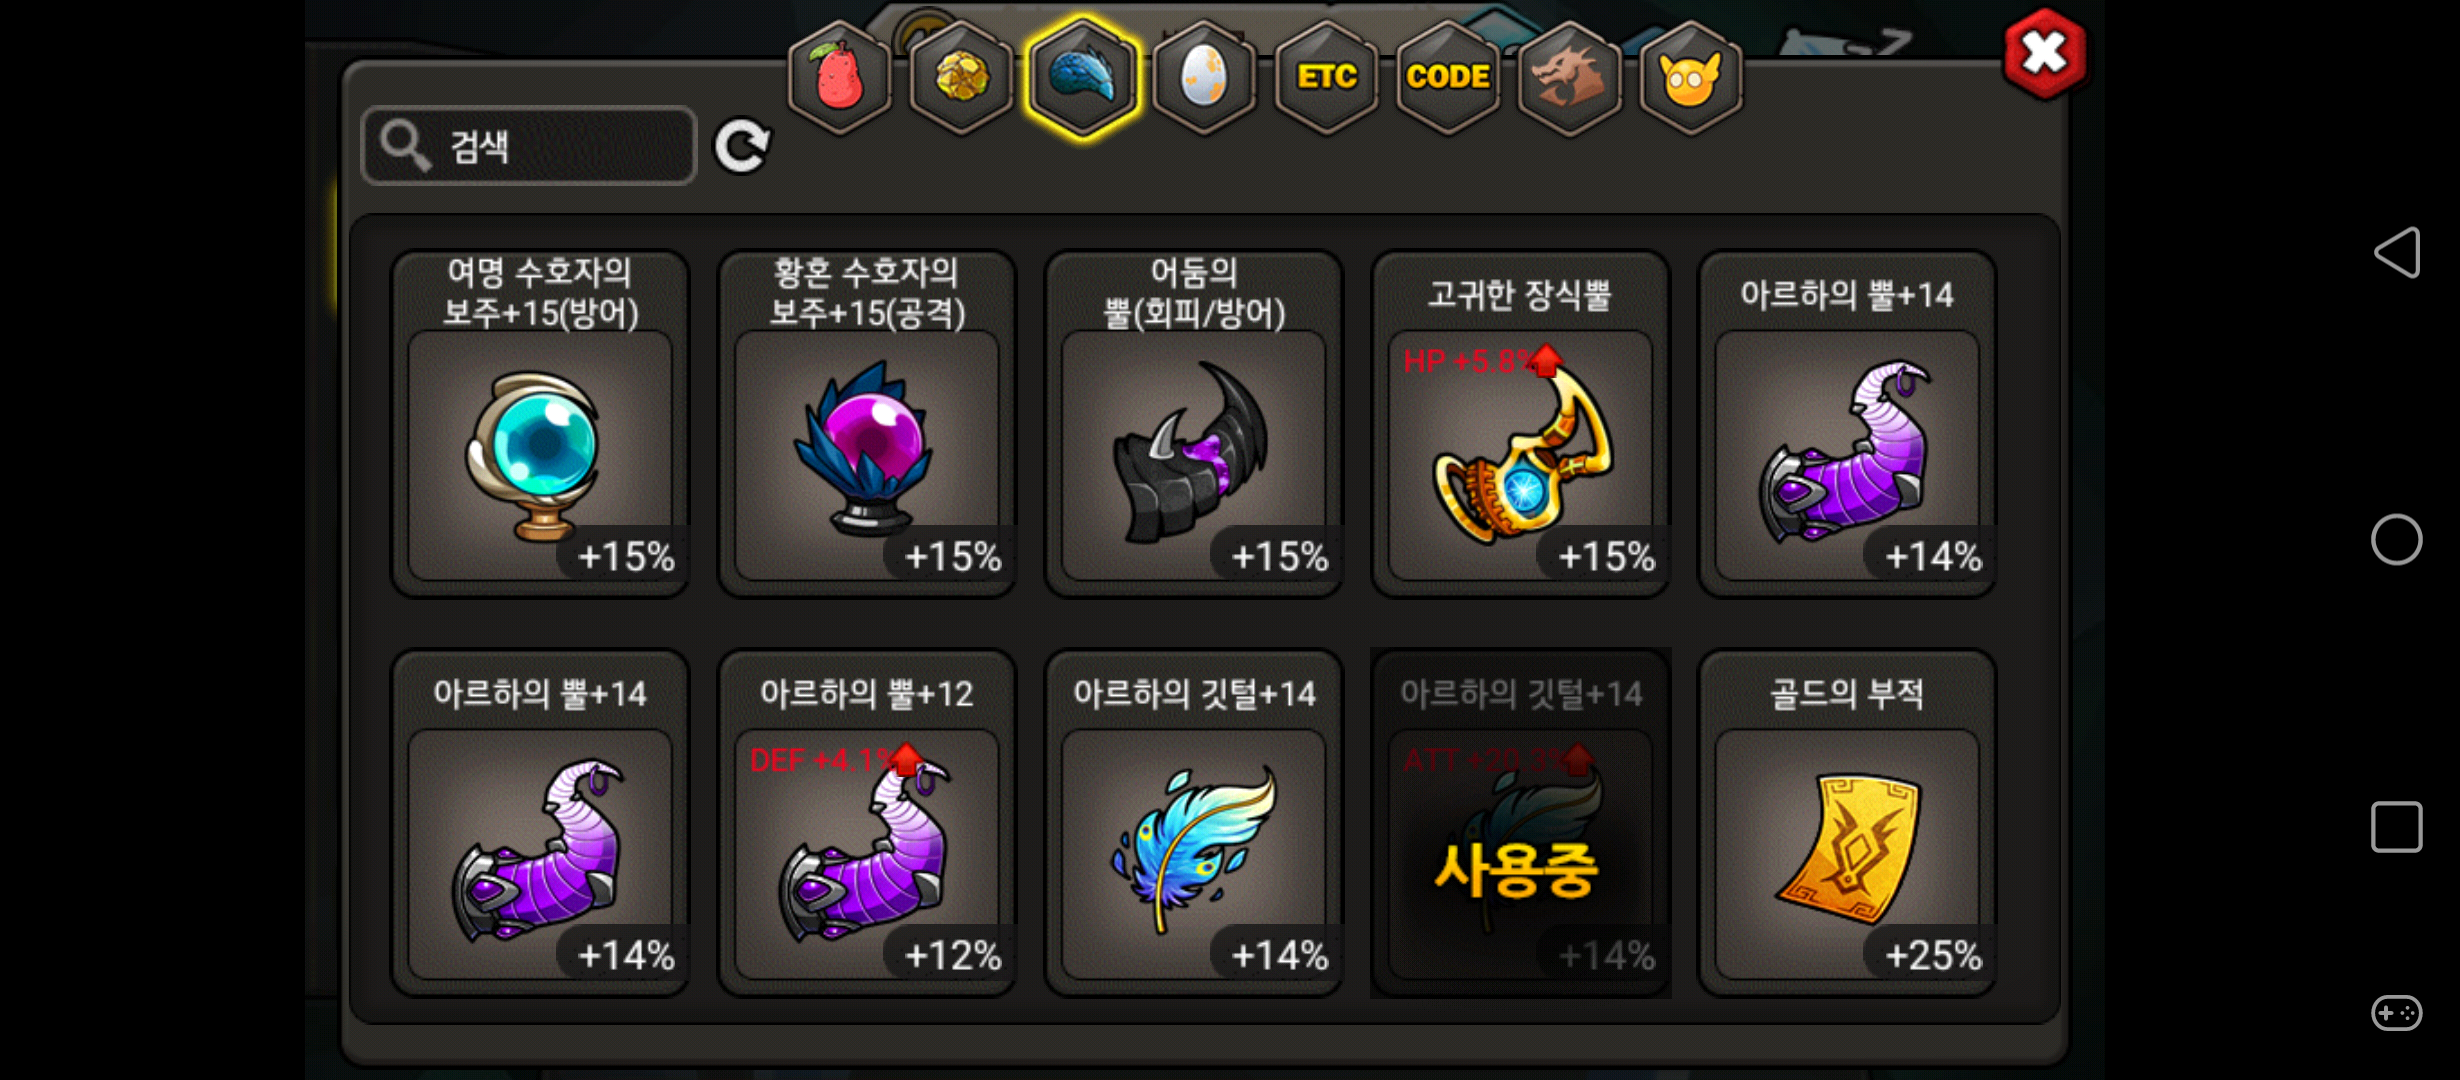Open the gold nugget category tab
Screen dimensions: 2460x1080
tap(961, 77)
